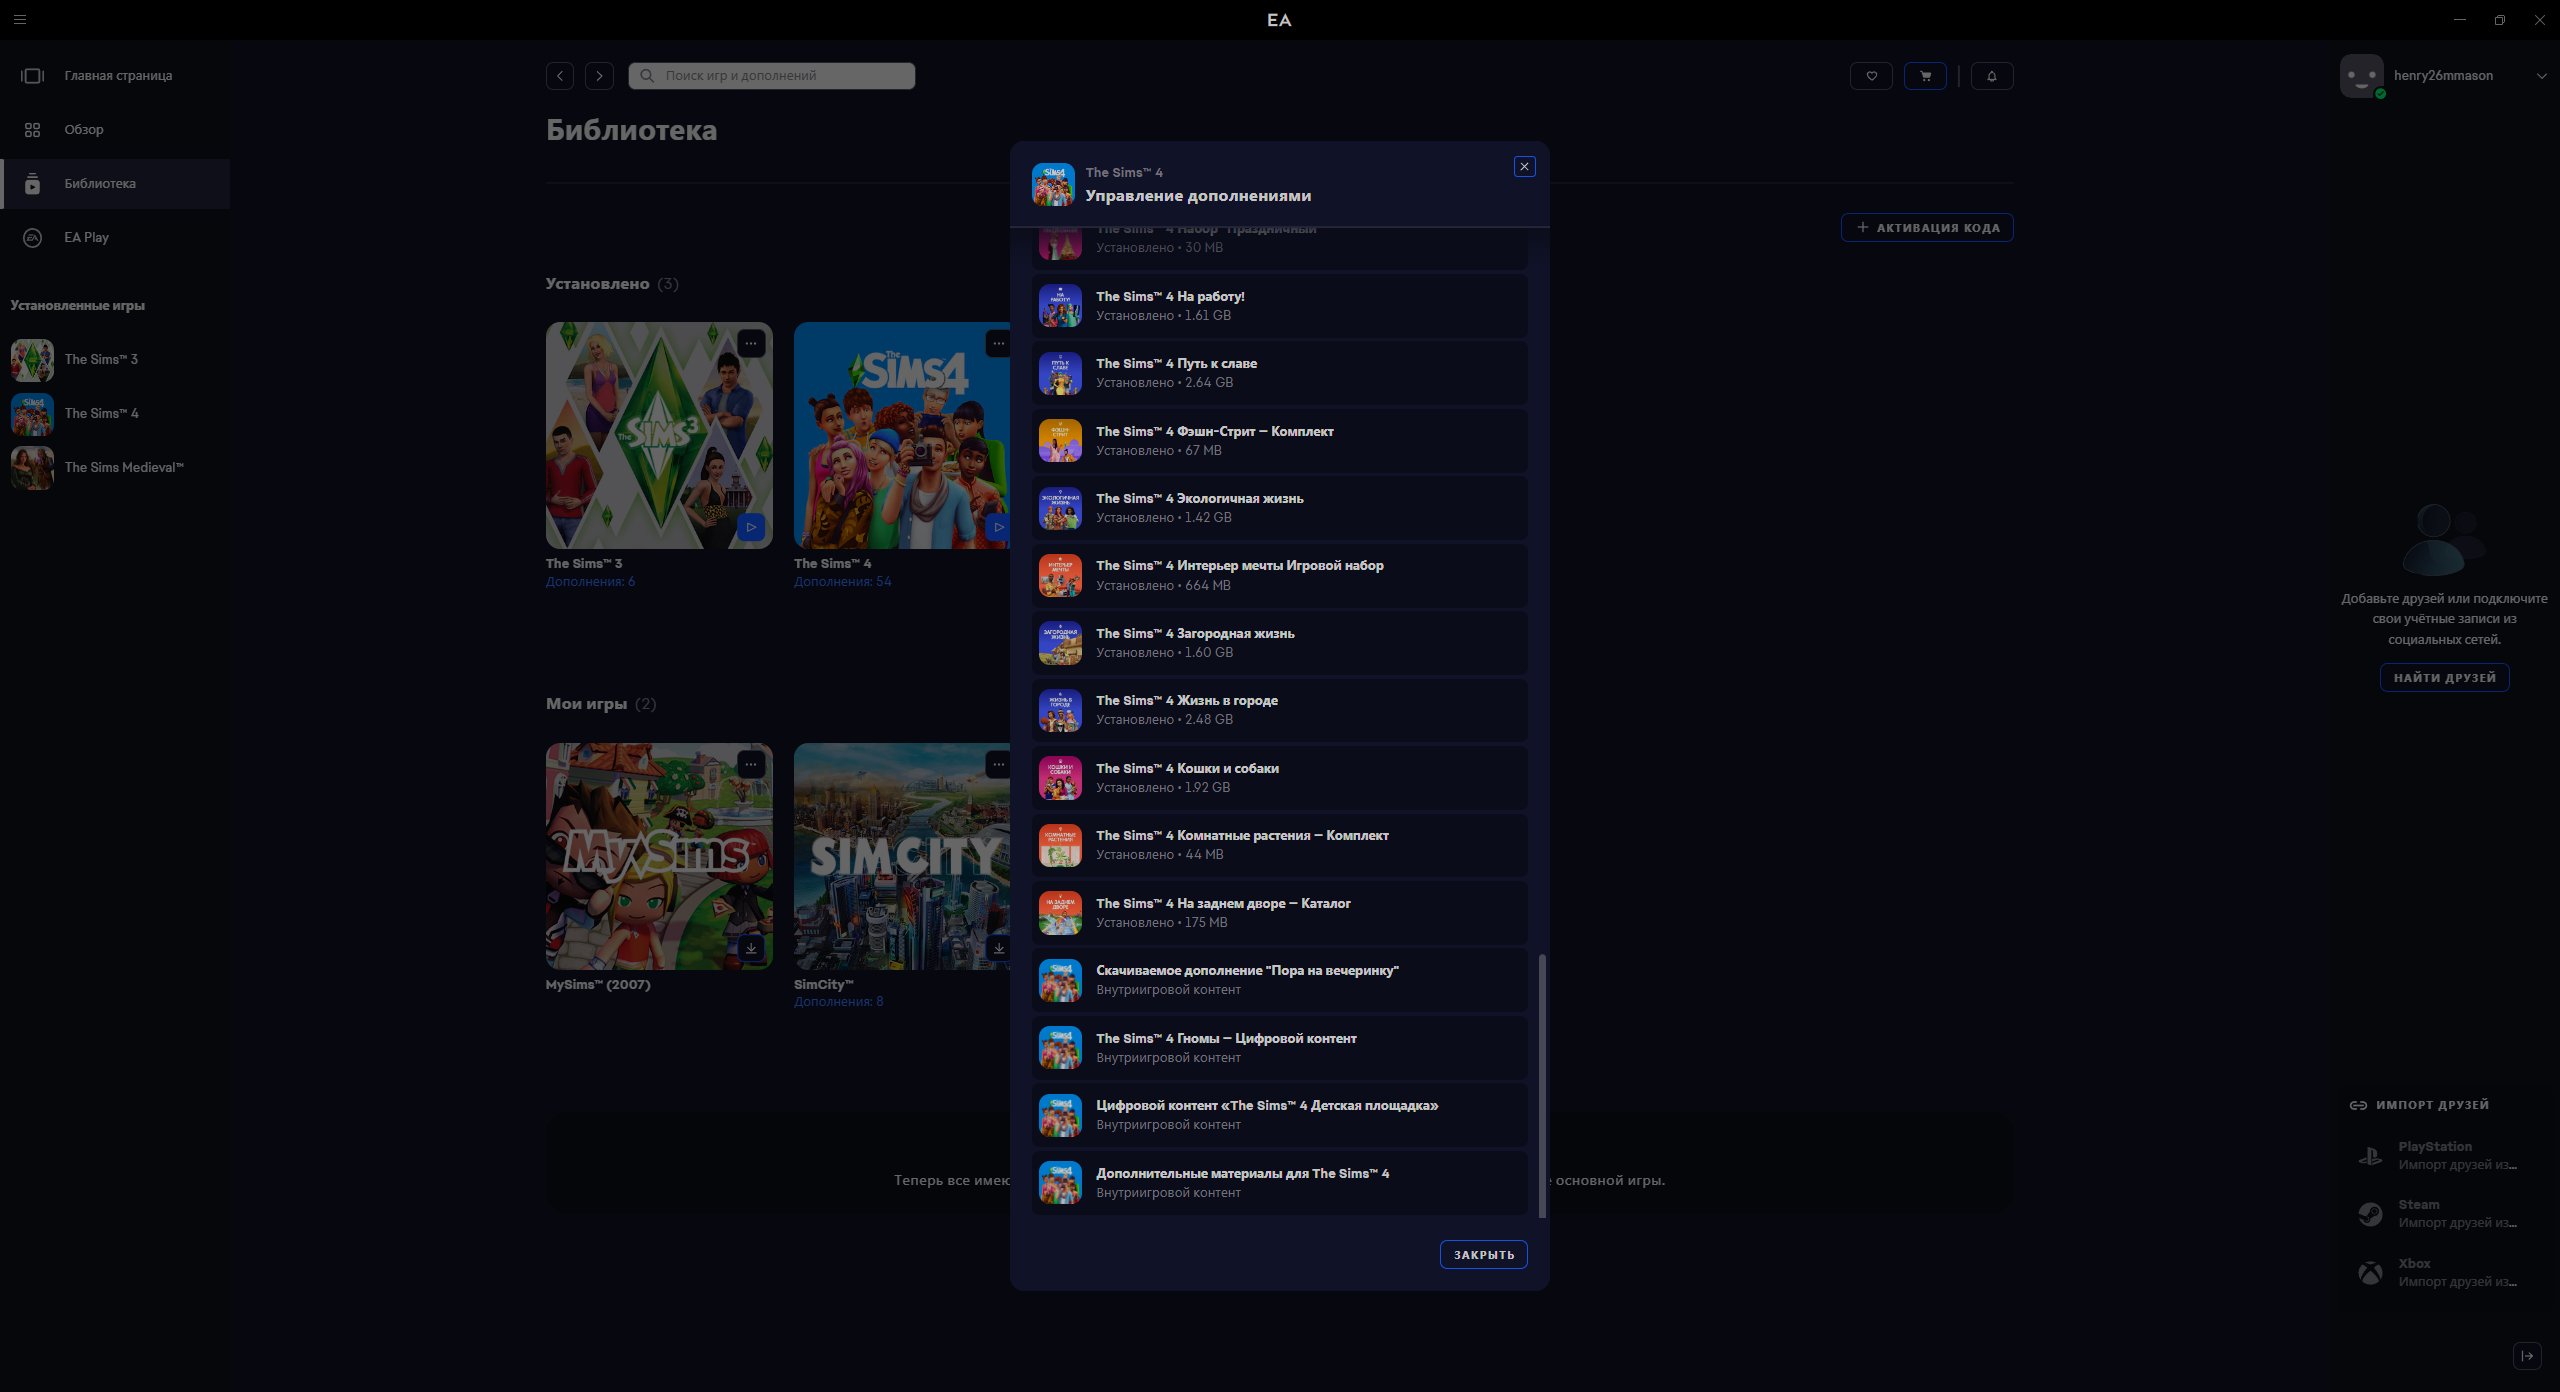The height and width of the screenshot is (1392, 2560).
Task: Select the На работу! add-on row
Action: pos(1280,306)
